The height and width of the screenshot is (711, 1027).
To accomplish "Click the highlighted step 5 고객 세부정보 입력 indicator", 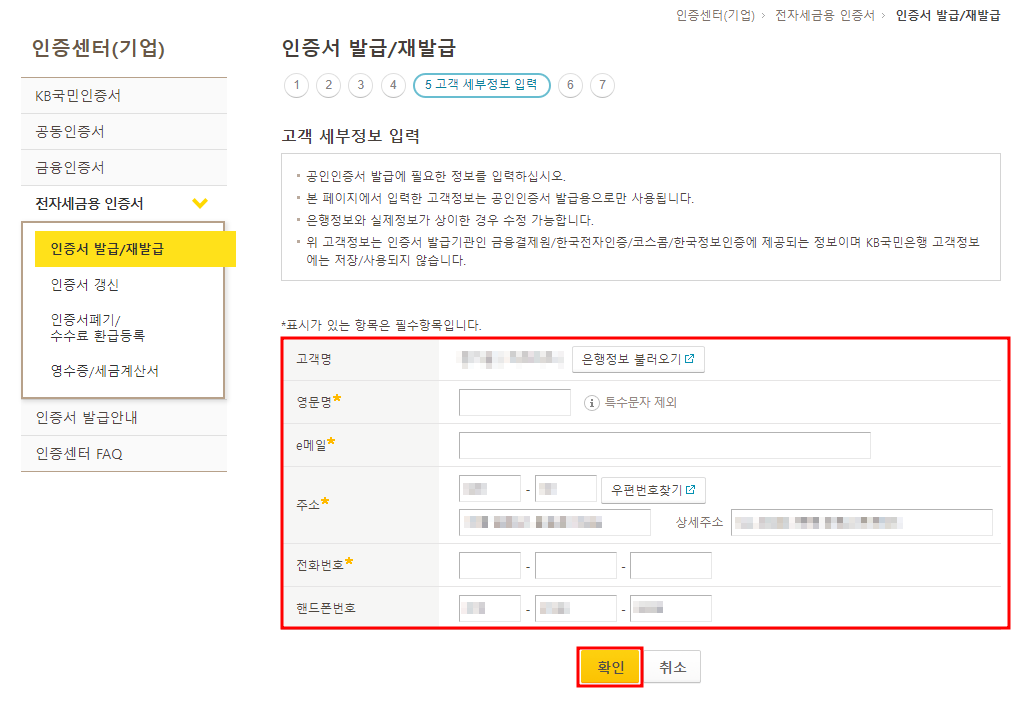I will click(481, 86).
